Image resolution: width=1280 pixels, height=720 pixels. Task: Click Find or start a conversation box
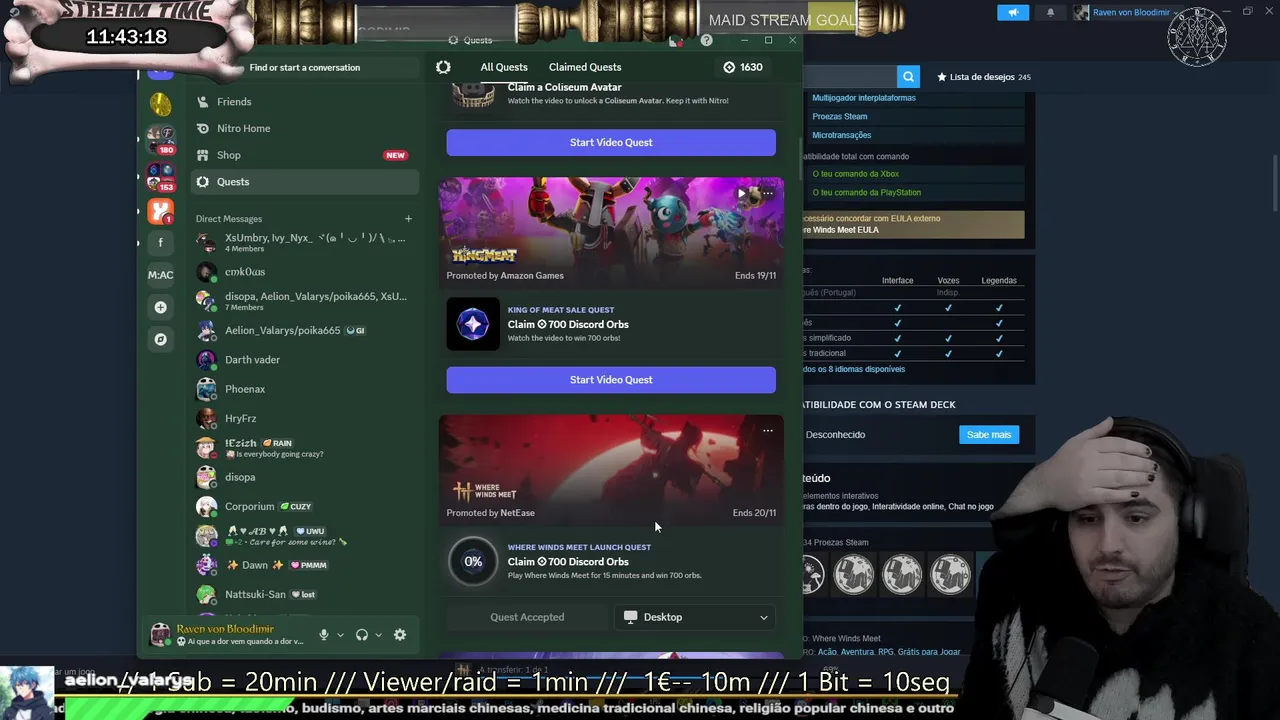pyautogui.click(x=305, y=67)
